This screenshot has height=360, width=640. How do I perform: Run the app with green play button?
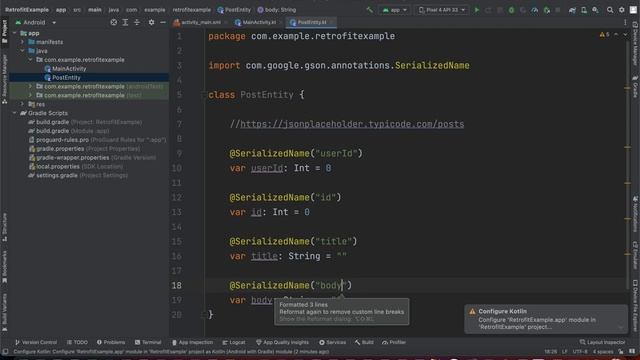pyautogui.click(x=476, y=10)
